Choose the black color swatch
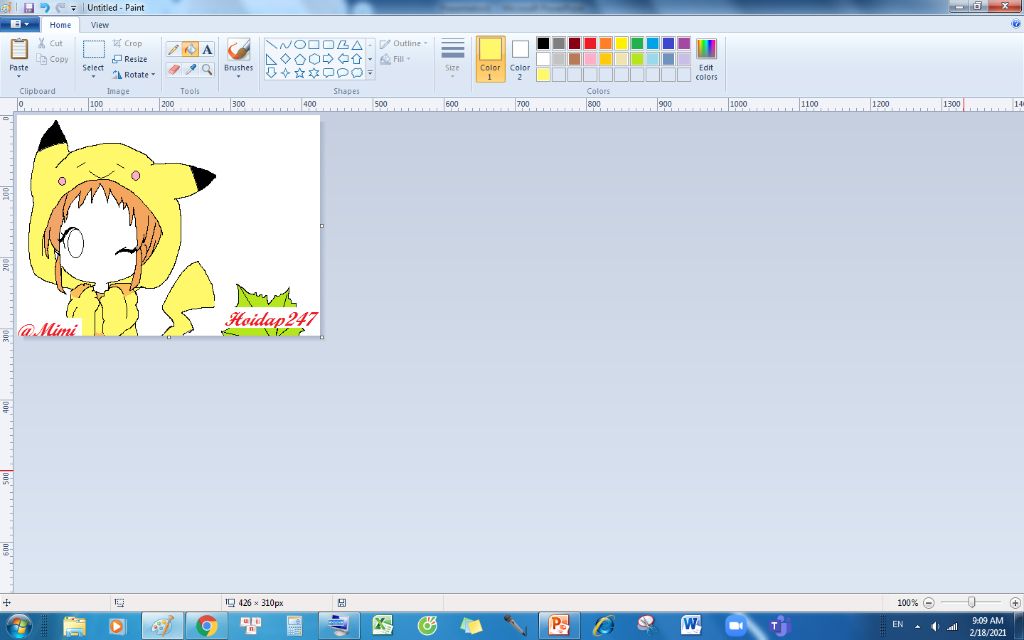Image resolution: width=1024 pixels, height=640 pixels. pyautogui.click(x=543, y=44)
